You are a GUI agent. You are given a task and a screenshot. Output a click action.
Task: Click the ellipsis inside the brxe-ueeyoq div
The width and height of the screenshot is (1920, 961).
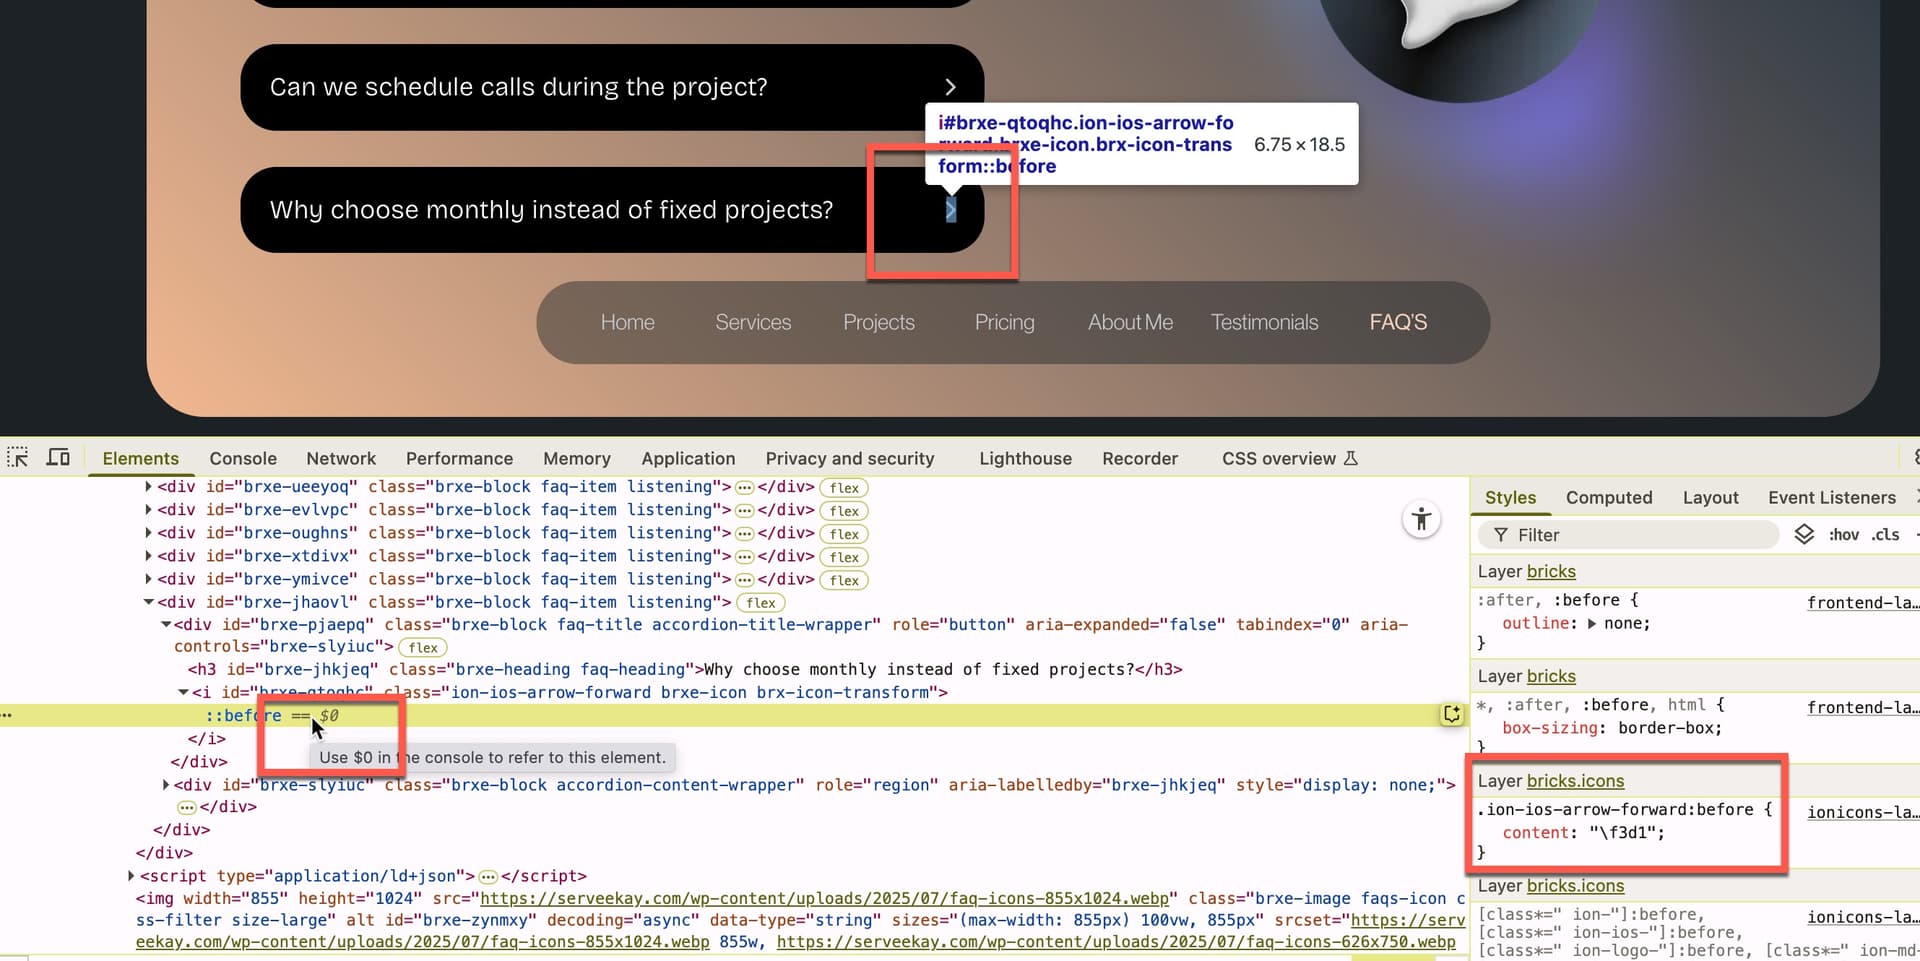pyautogui.click(x=744, y=488)
